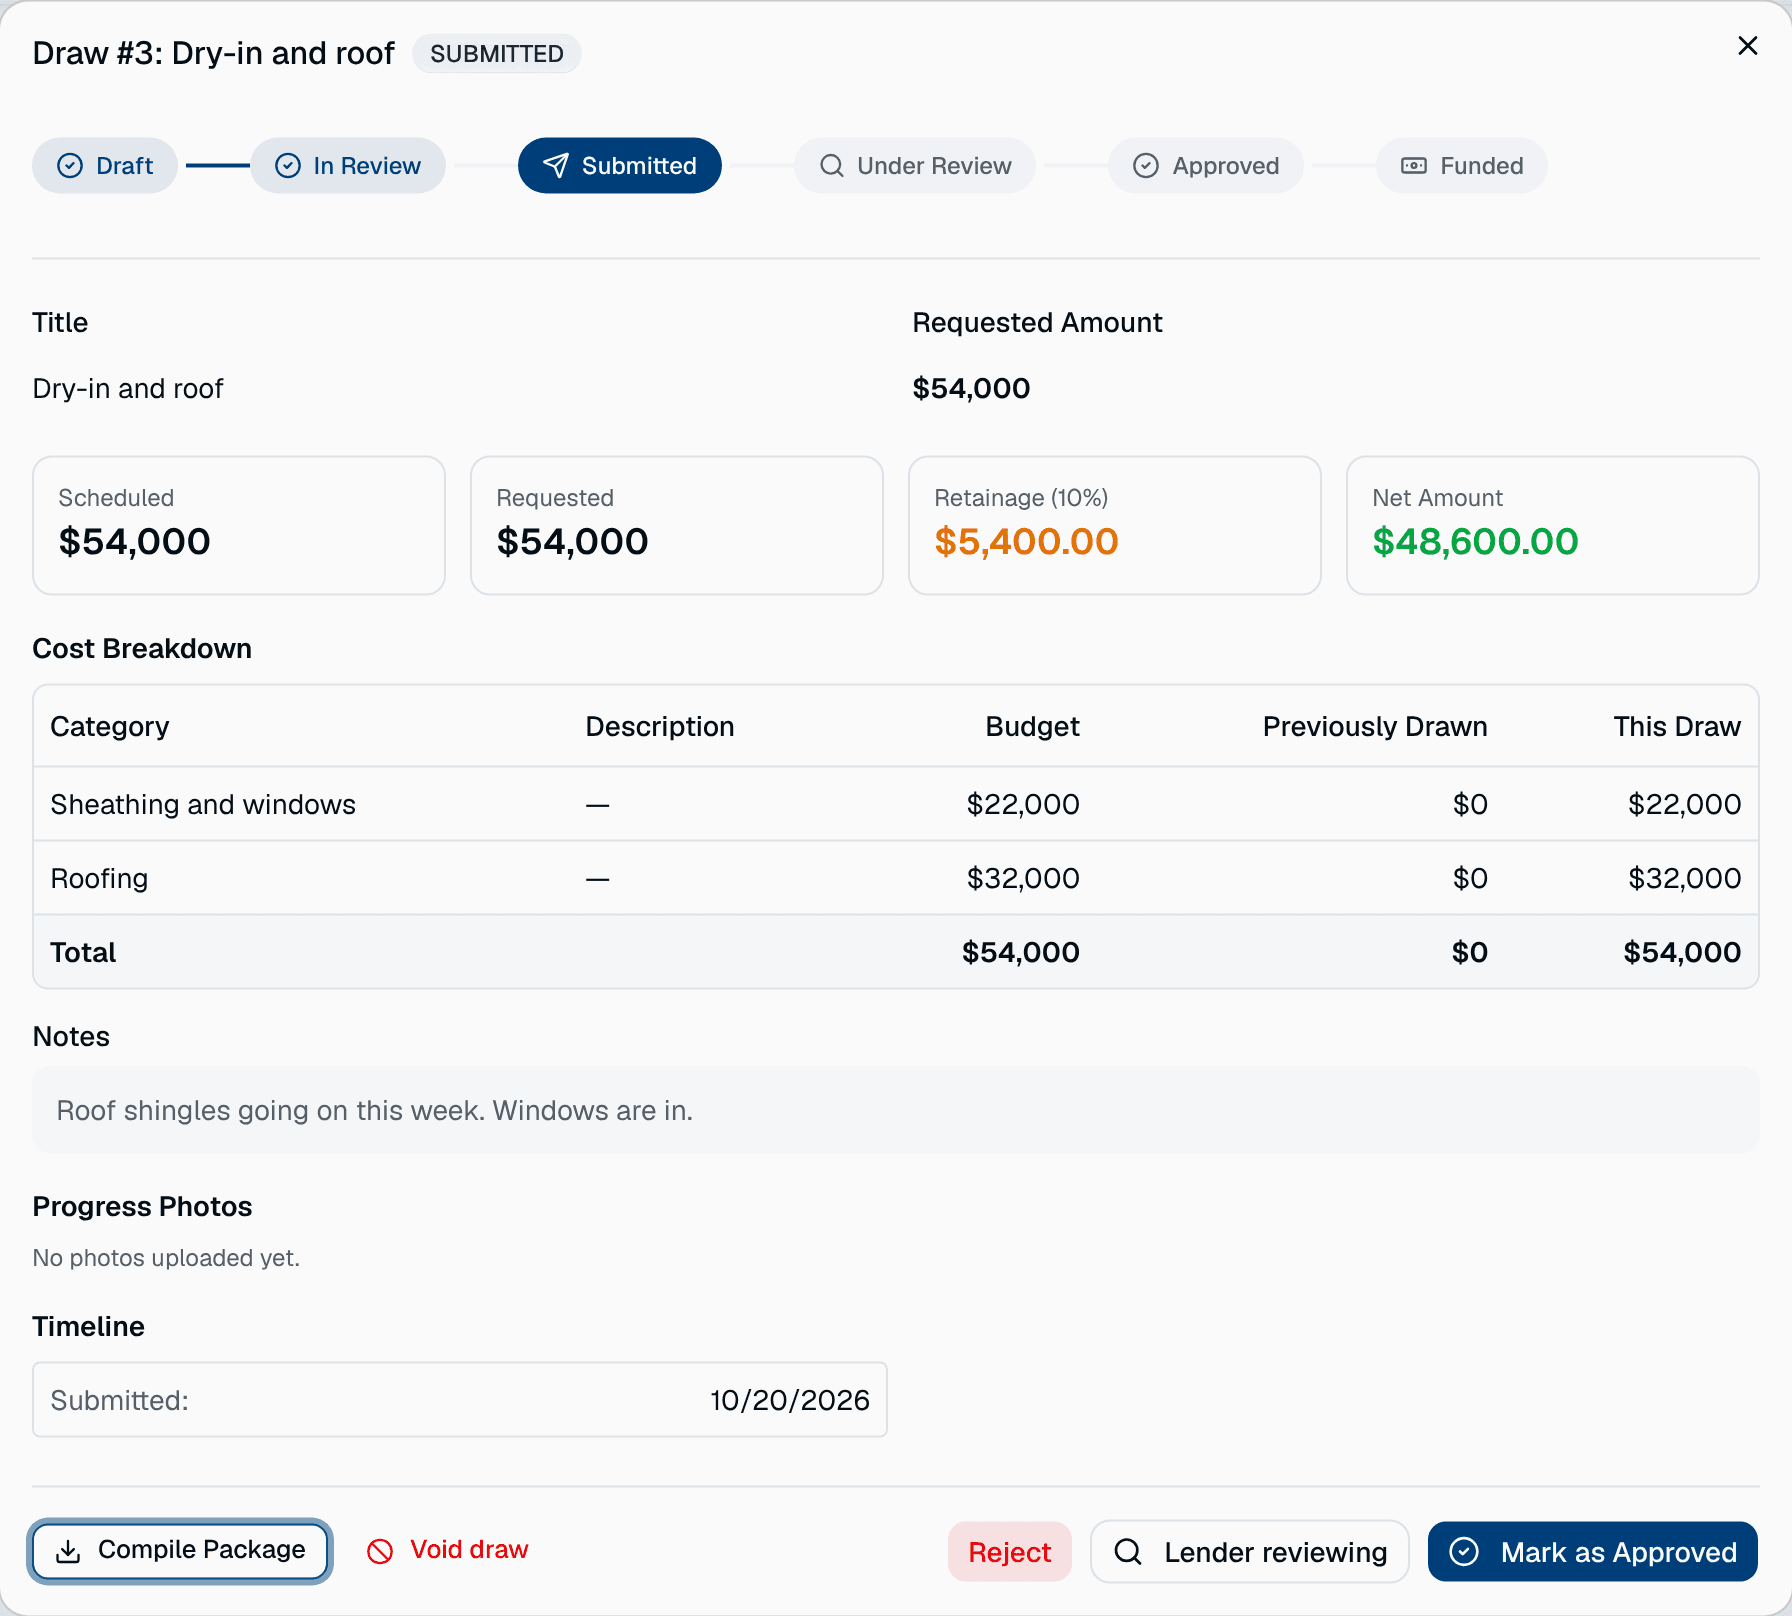Click the Previously Drawn column header
Viewport: 1792px width, 1616px height.
coord(1375,726)
